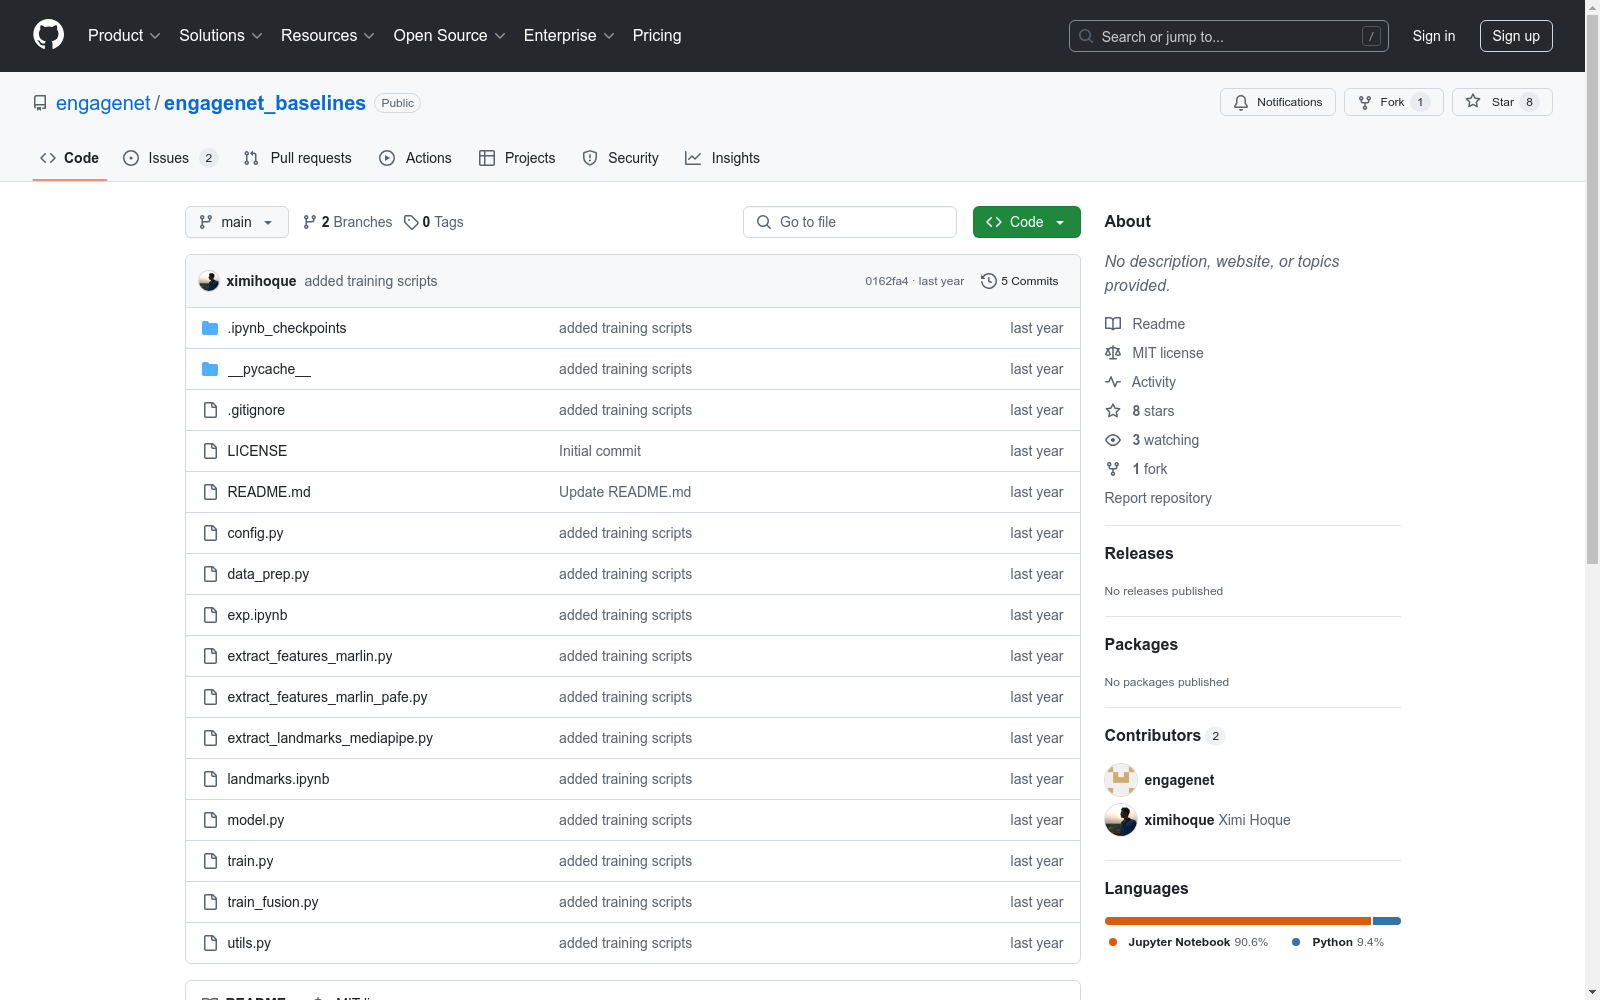Image resolution: width=1600 pixels, height=1000 pixels.
Task: Open the Pricing page
Action: pos(657,35)
